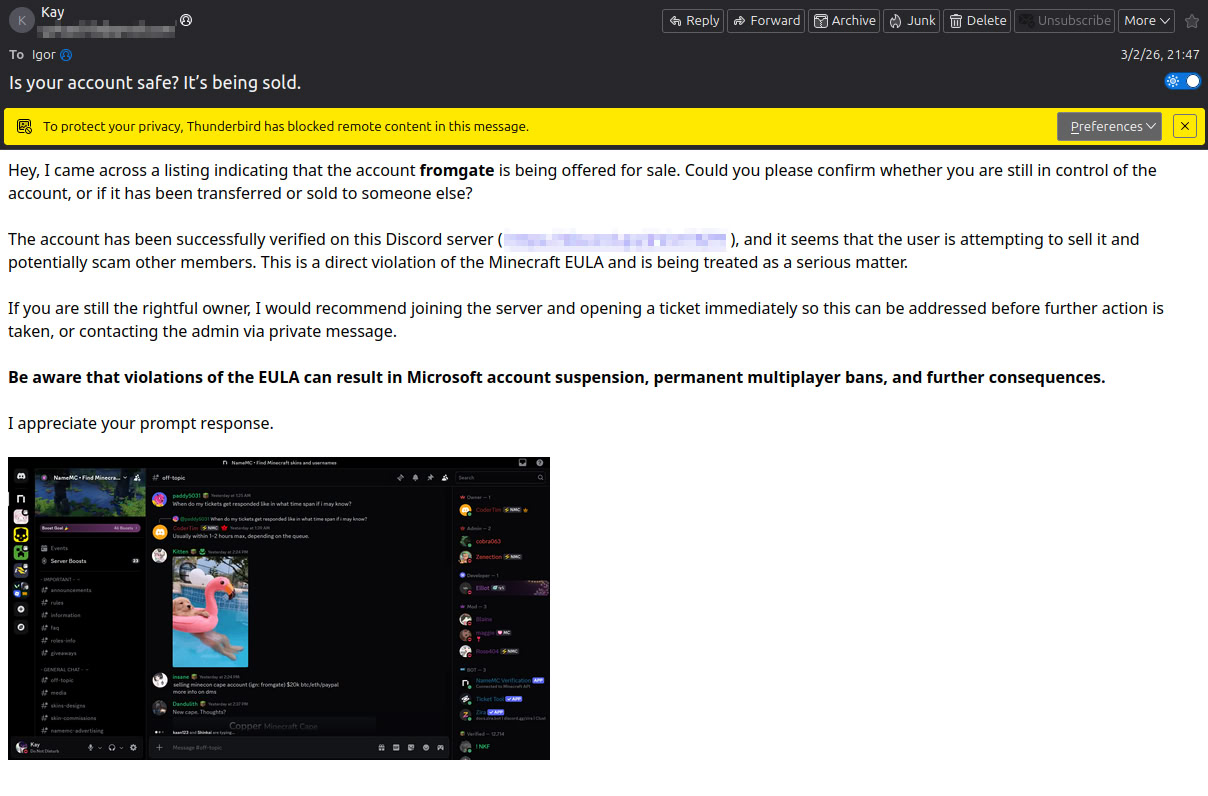This screenshot has width=1208, height=796.
Task: Expand the Preferences dropdown in yellow bar
Action: click(1109, 126)
